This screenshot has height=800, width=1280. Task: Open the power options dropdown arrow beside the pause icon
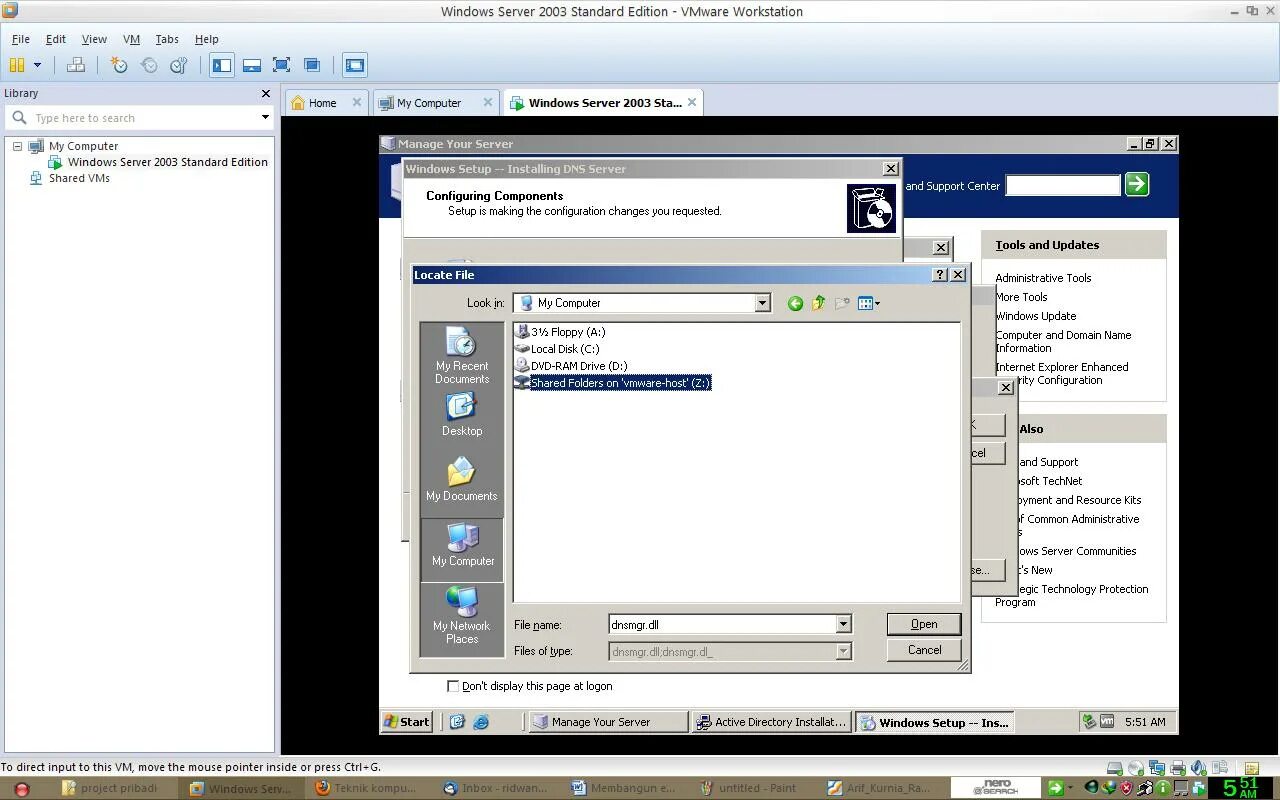pos(37,65)
